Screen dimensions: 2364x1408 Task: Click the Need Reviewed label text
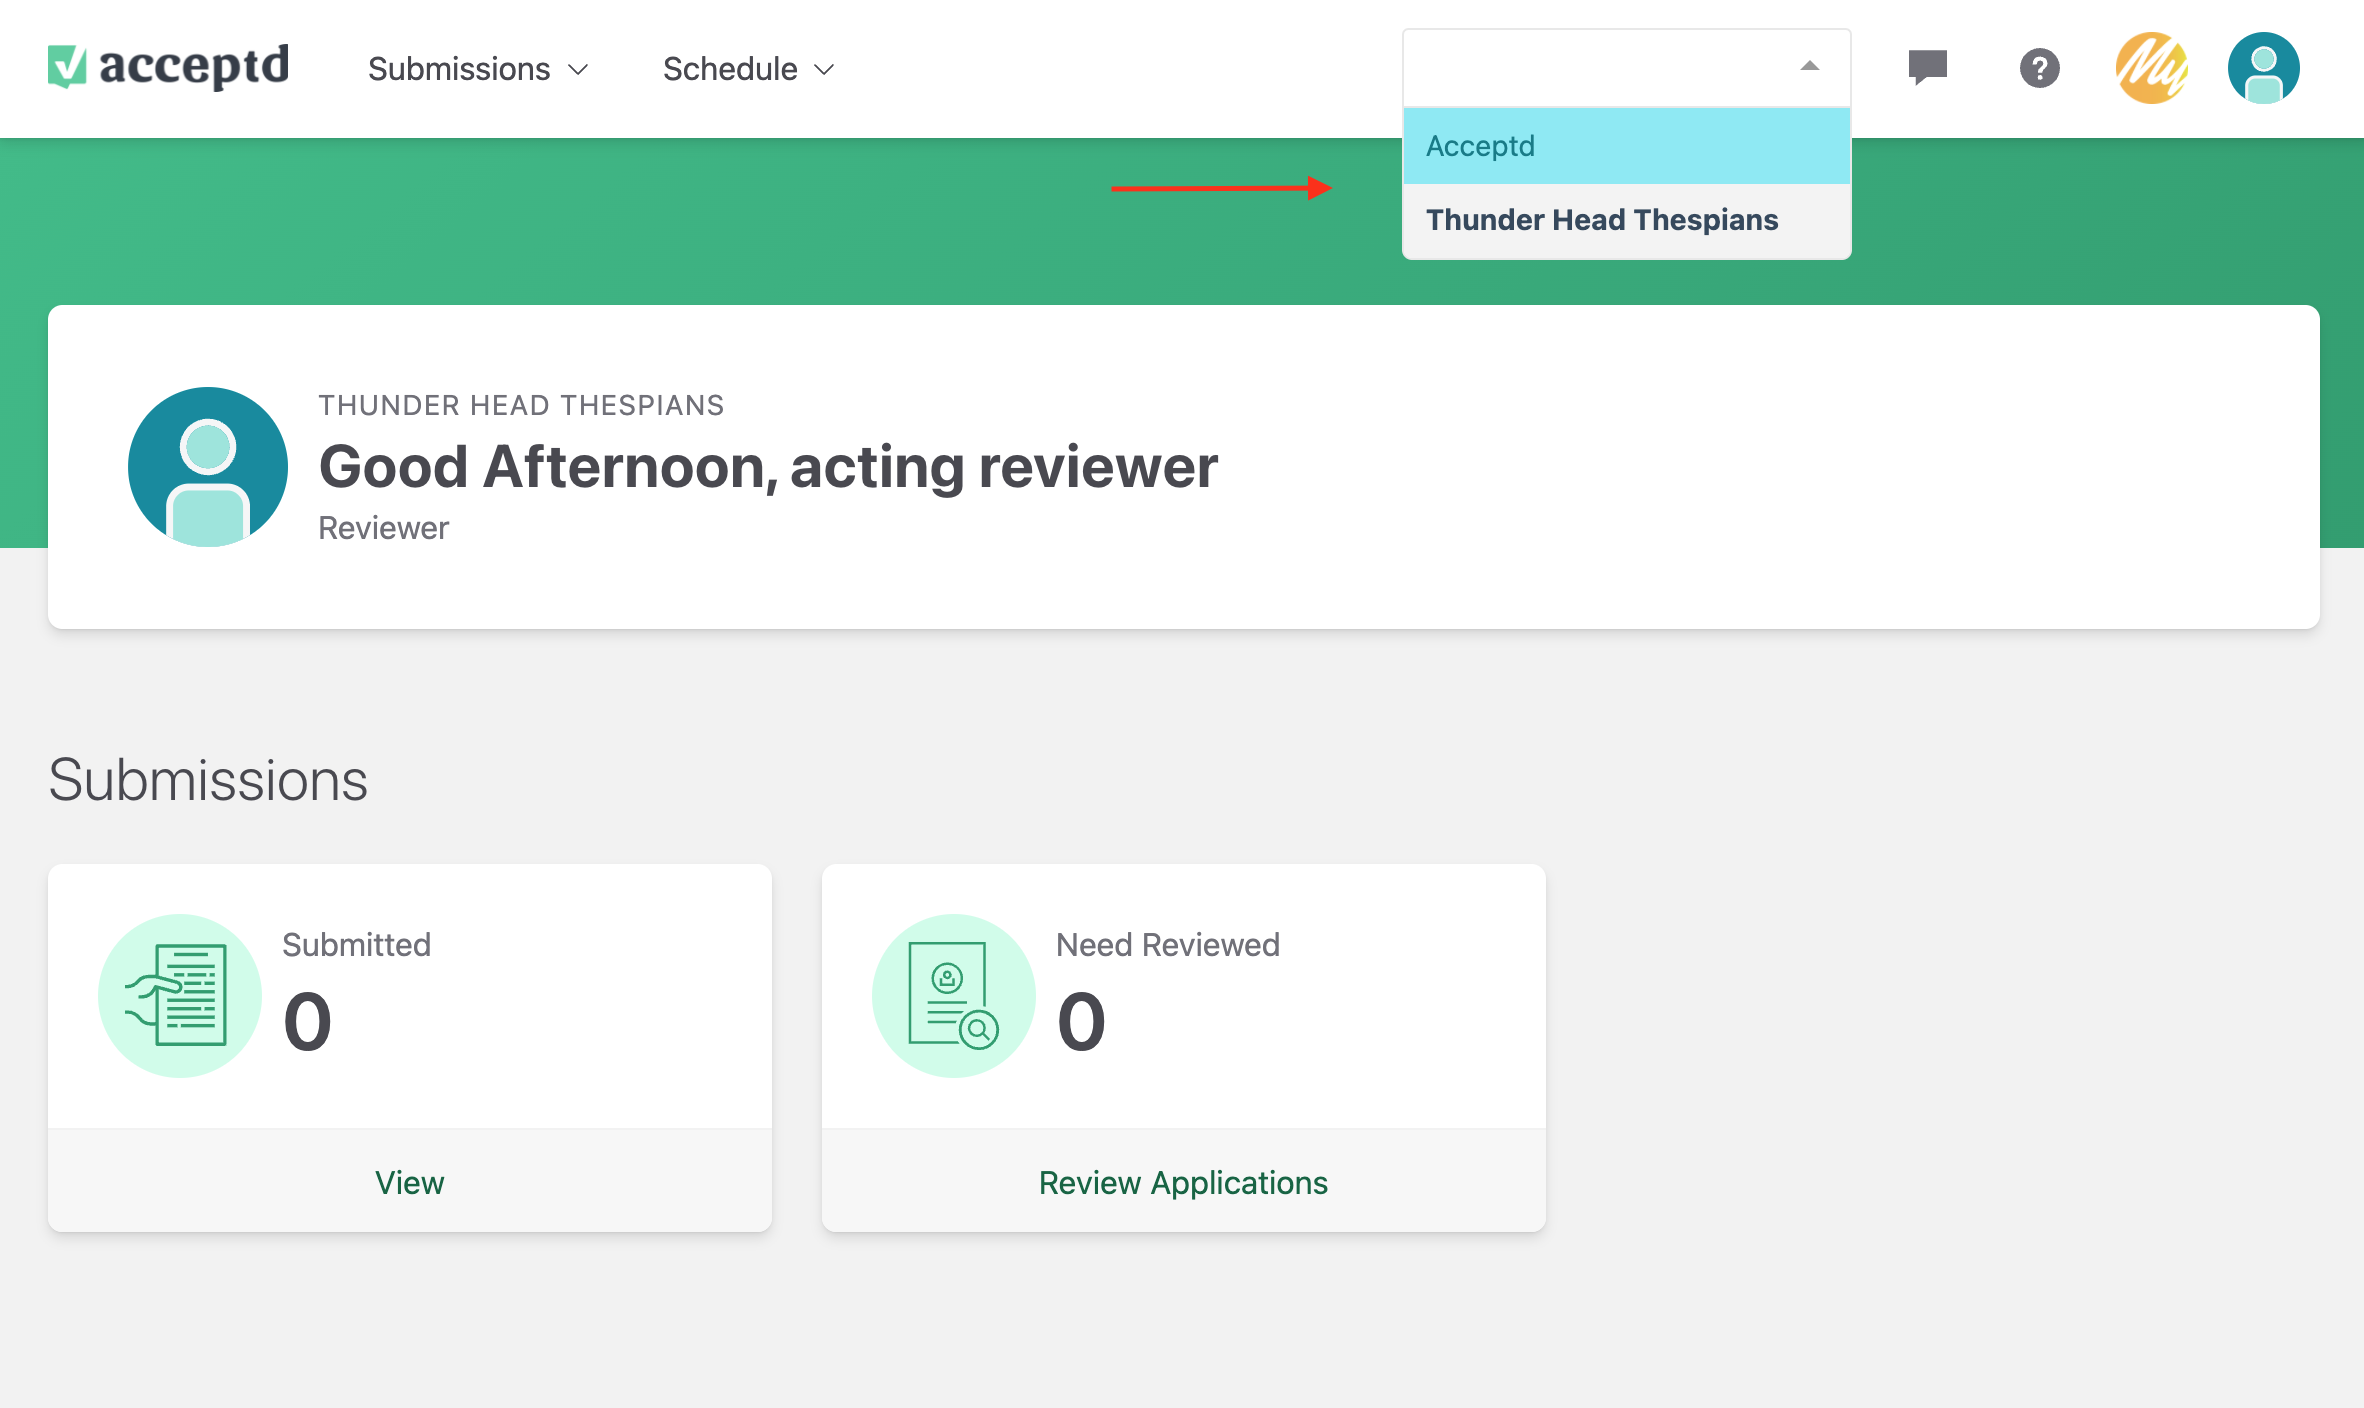tap(1168, 945)
